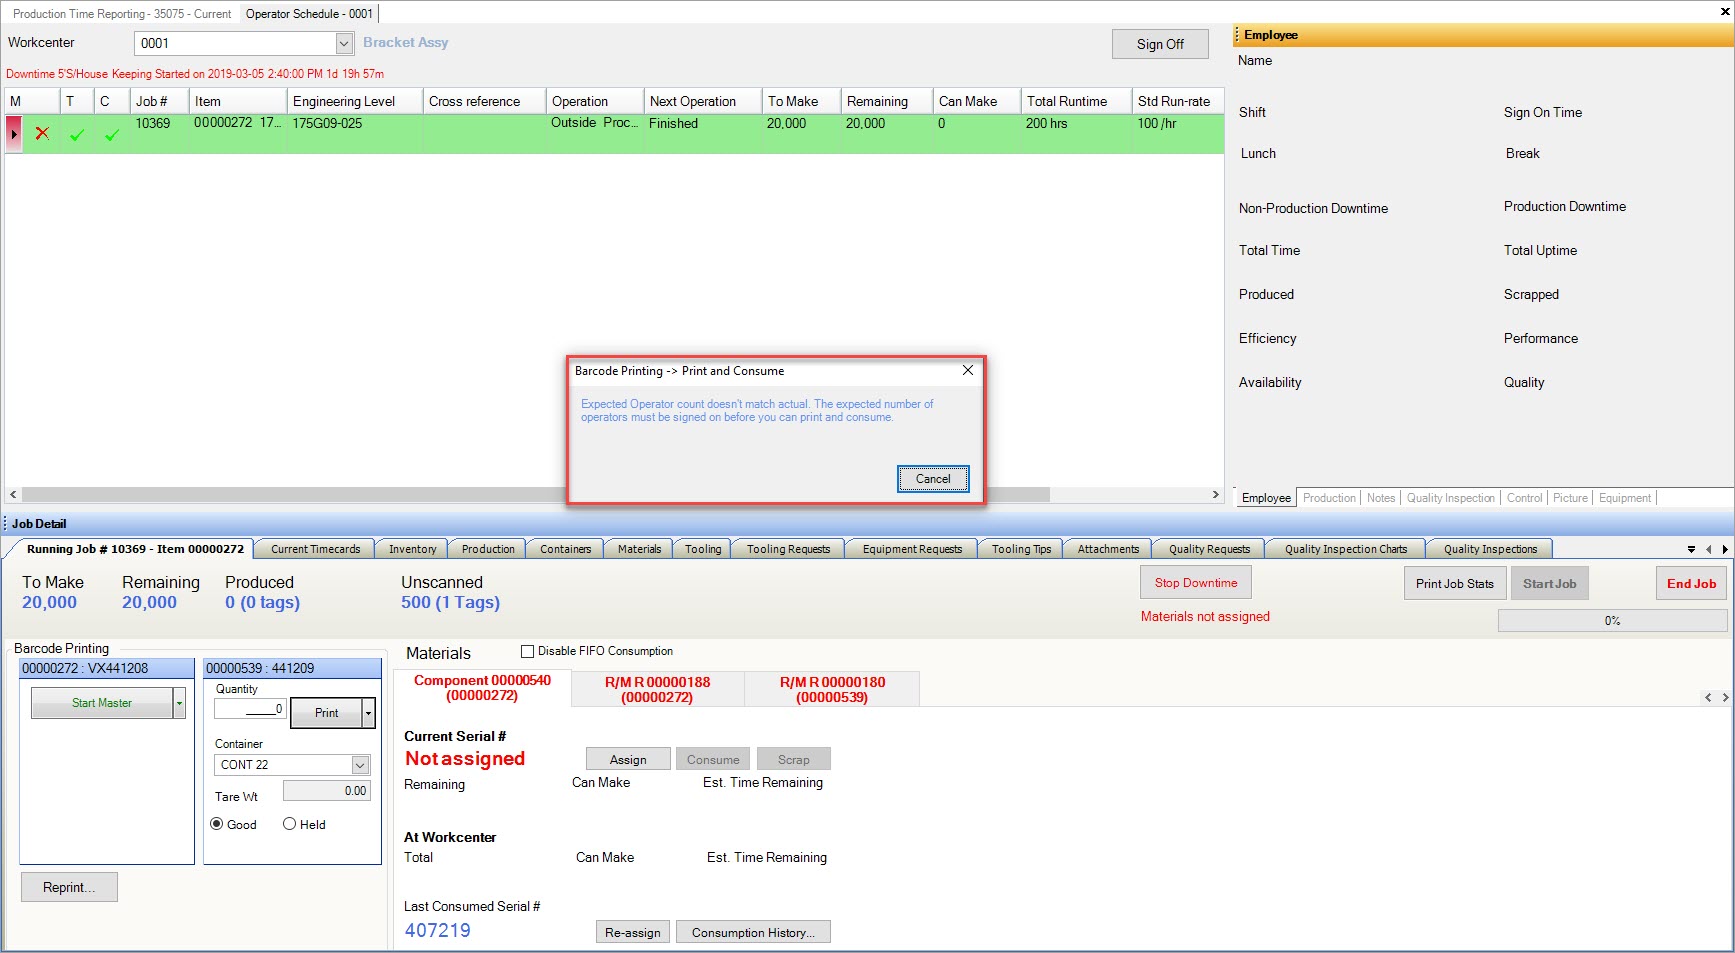Click the red X in the M column
This screenshot has height=953, width=1735.
tap(42, 133)
